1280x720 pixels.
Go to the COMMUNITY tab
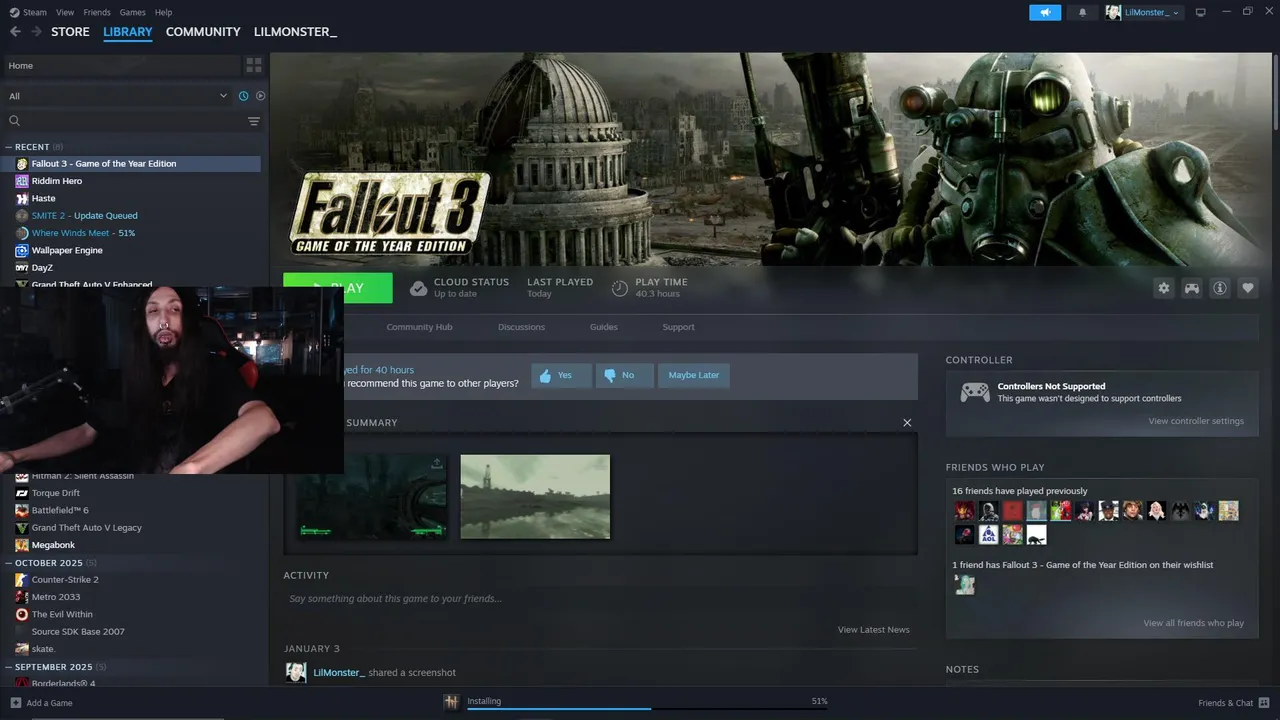click(203, 32)
